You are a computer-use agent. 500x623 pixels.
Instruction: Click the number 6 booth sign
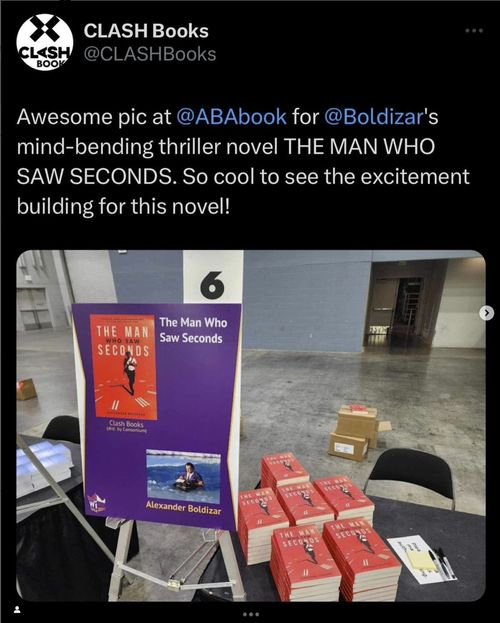[x=213, y=284]
